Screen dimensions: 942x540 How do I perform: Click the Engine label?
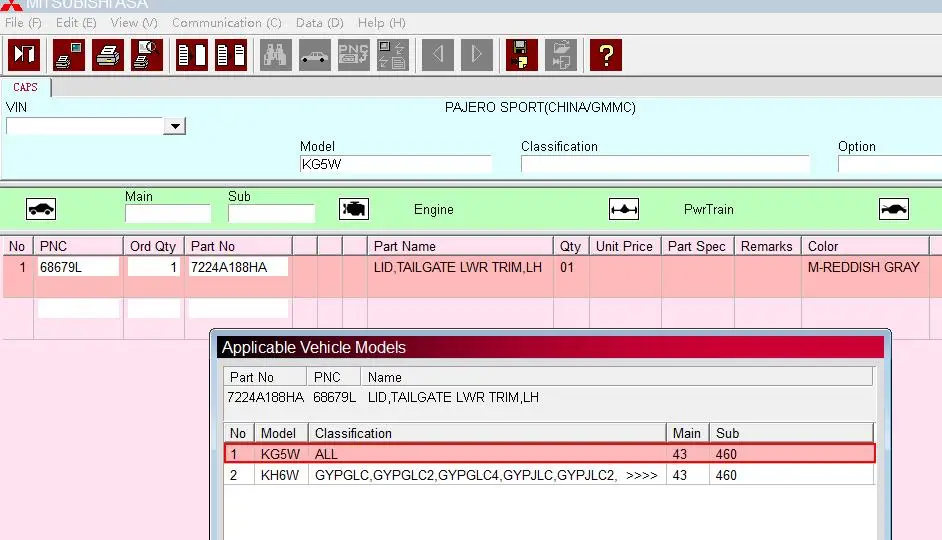[434, 210]
